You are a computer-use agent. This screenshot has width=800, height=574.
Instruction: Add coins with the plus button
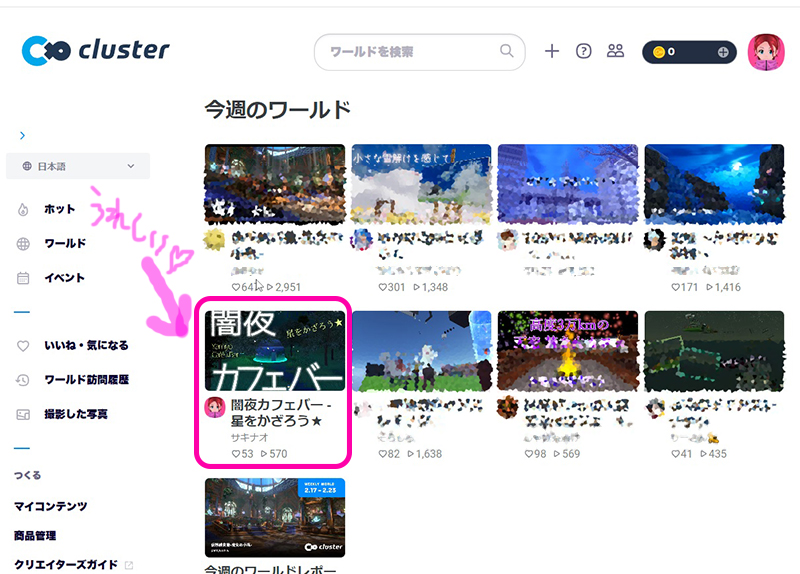723,52
